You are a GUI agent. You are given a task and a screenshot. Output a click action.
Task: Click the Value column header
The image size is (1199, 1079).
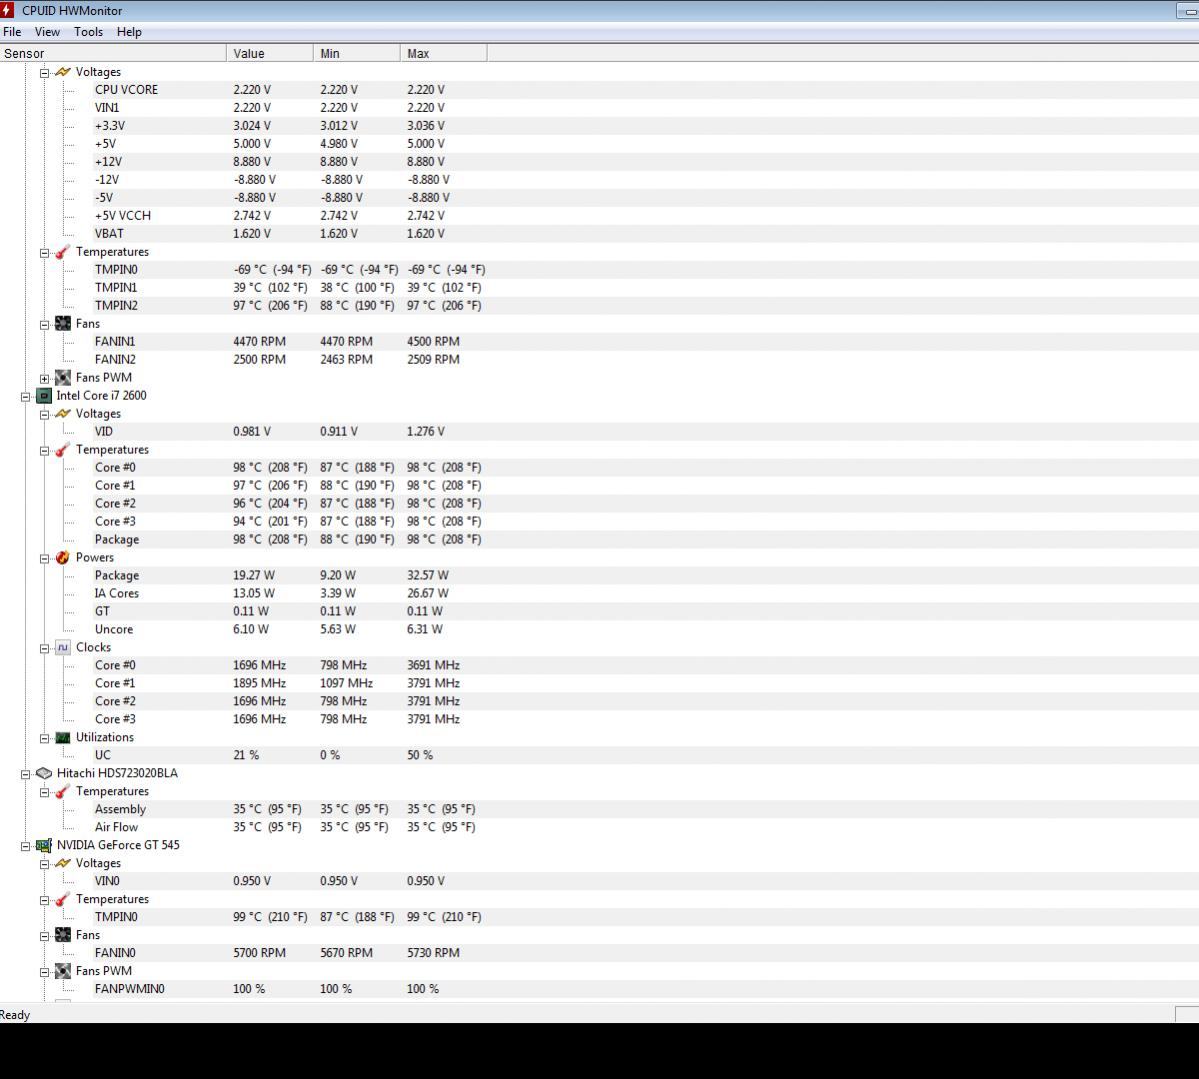(x=270, y=54)
